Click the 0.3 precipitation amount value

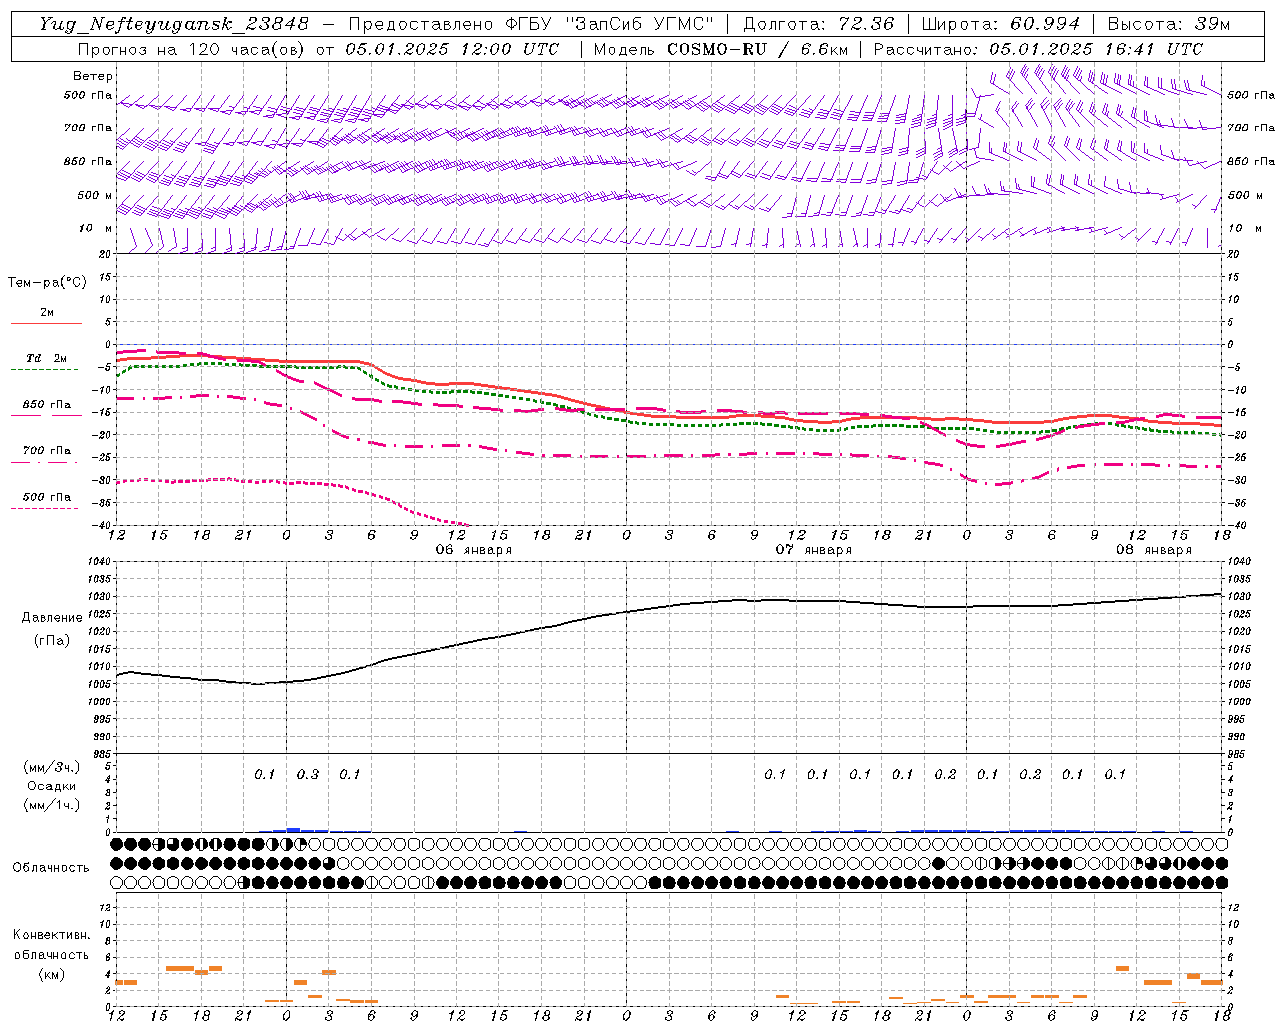click(307, 774)
